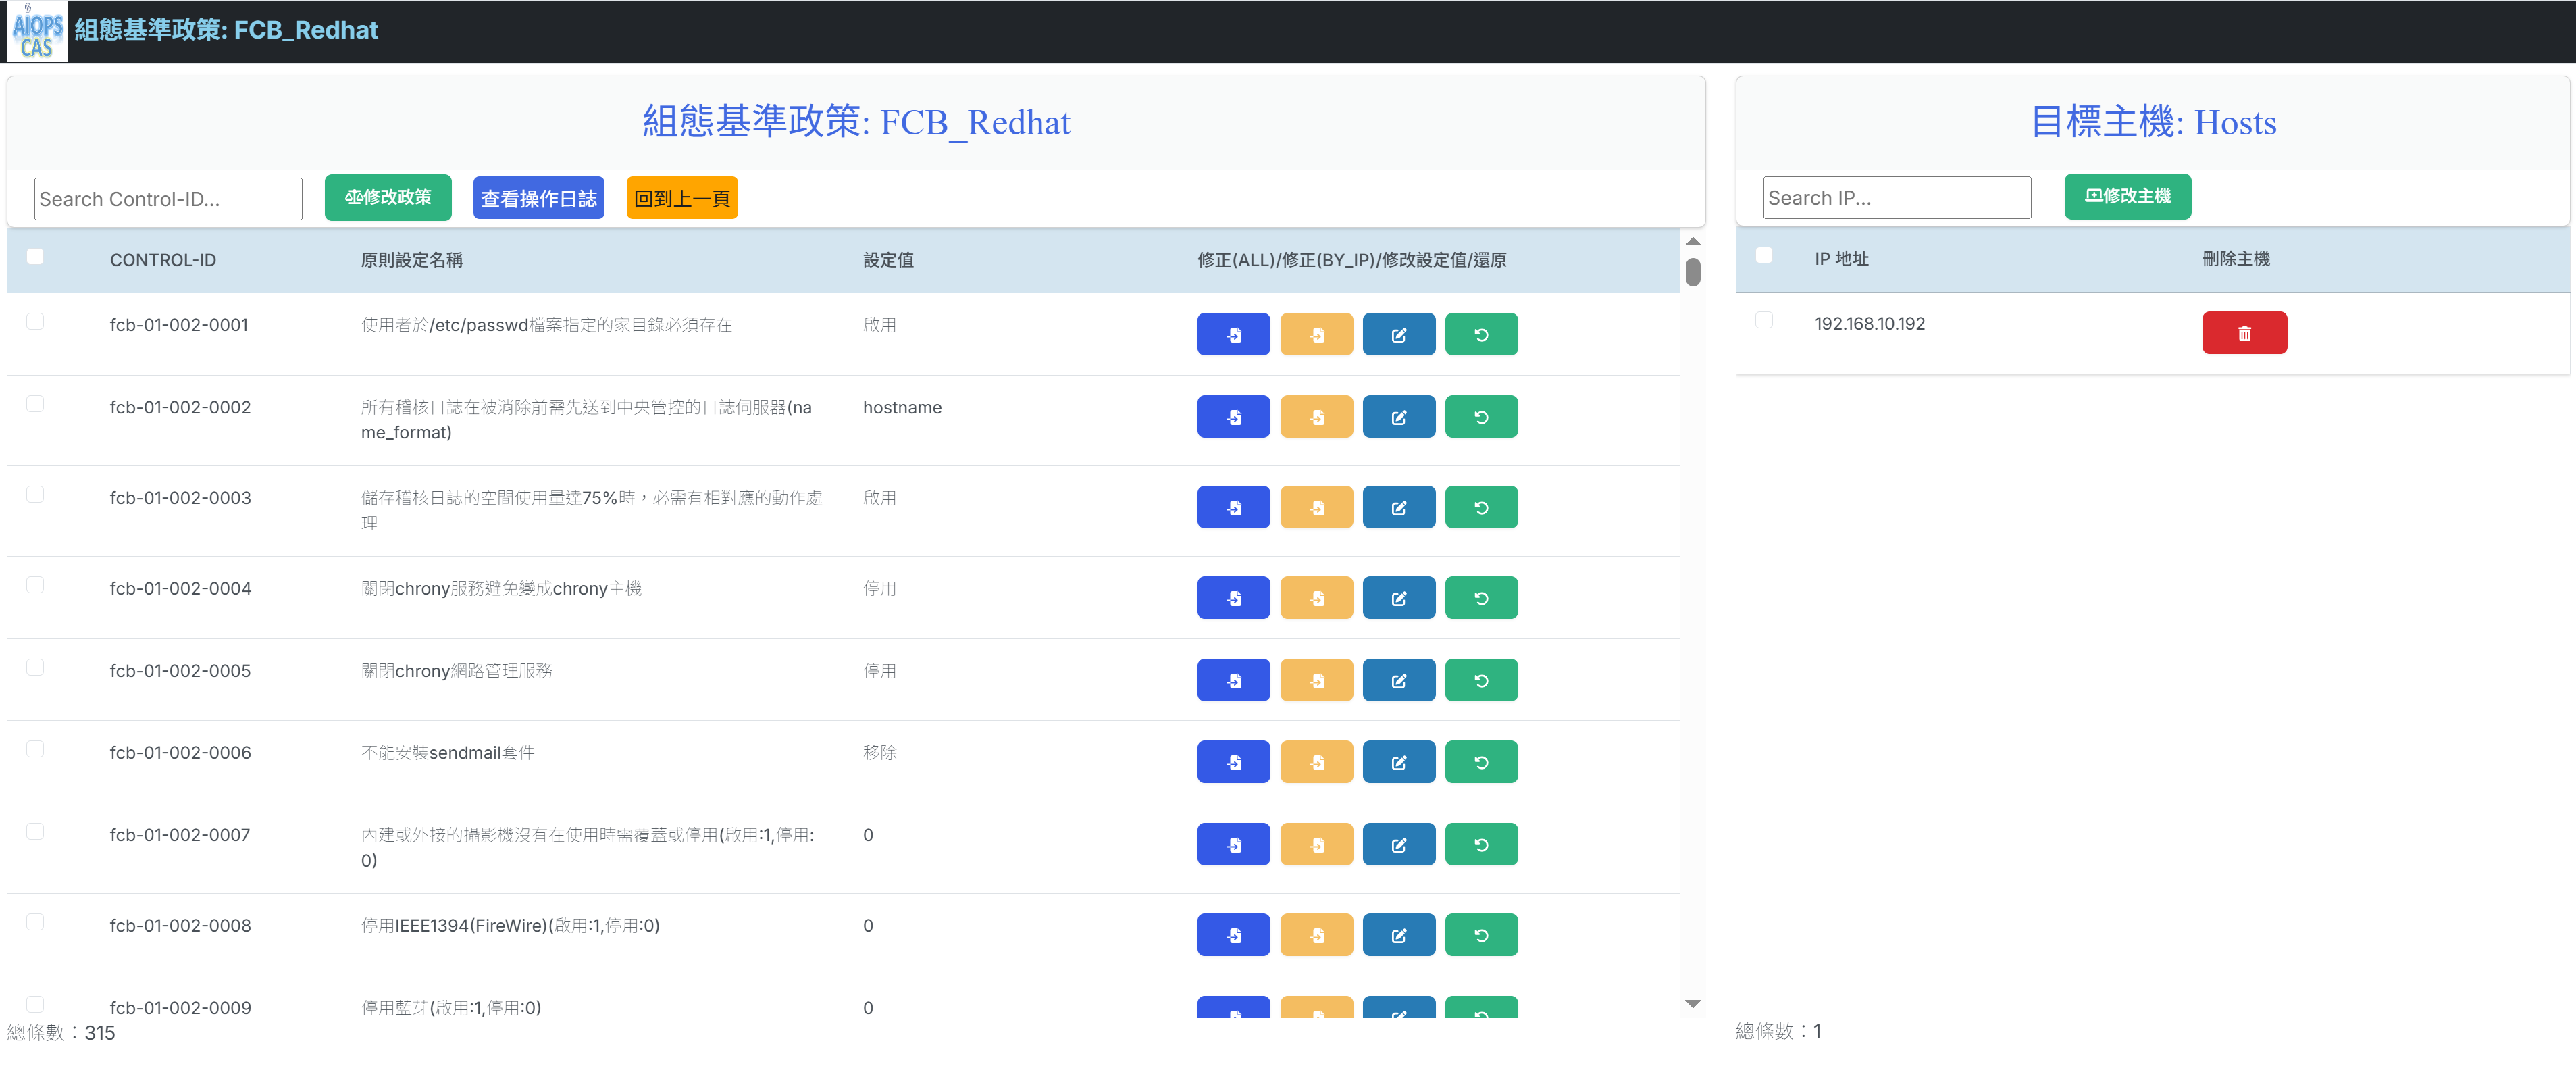Click the Search Control-ID input field

point(168,199)
